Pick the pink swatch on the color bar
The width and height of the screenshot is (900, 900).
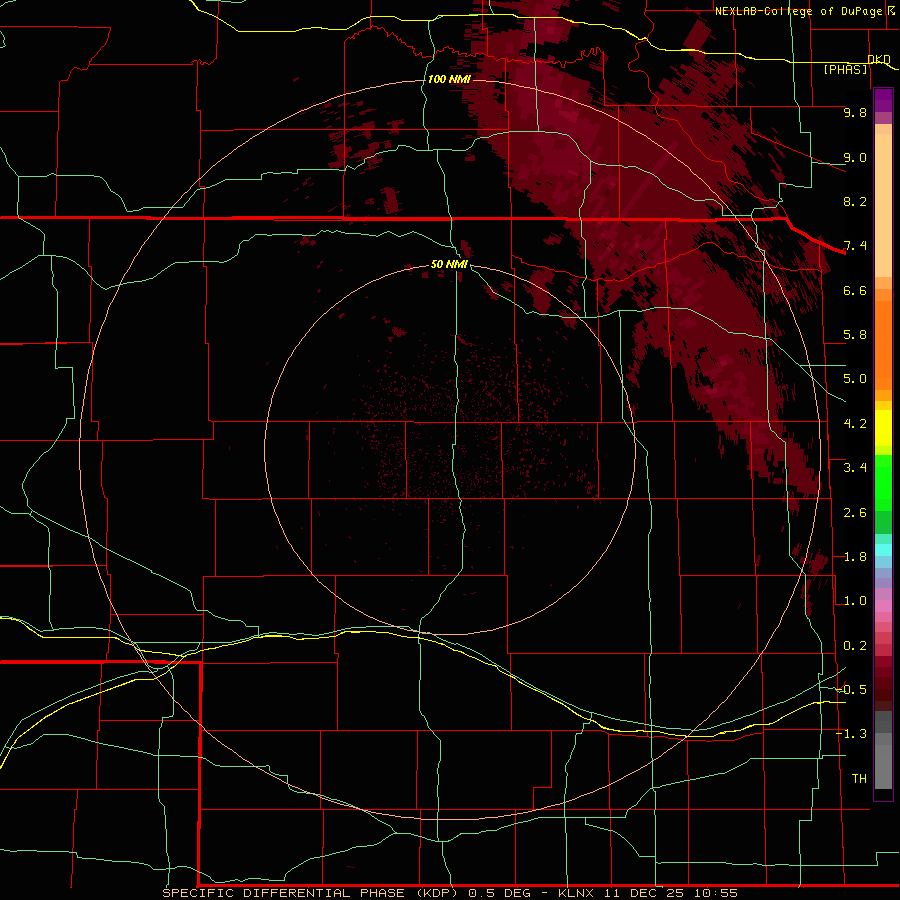click(x=883, y=606)
